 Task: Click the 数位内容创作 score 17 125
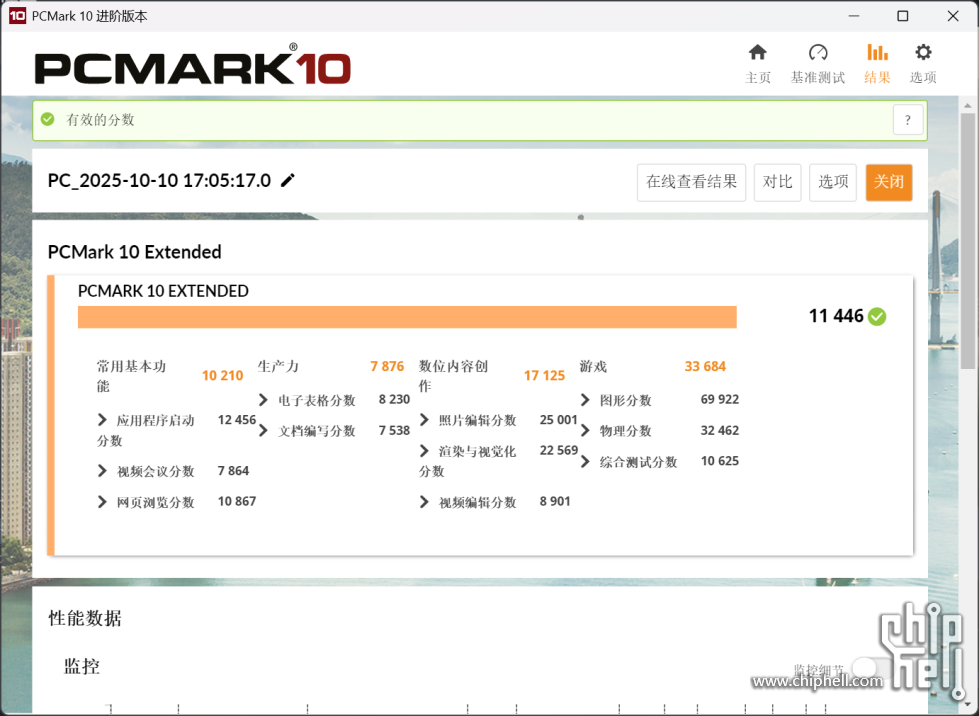tap(544, 376)
